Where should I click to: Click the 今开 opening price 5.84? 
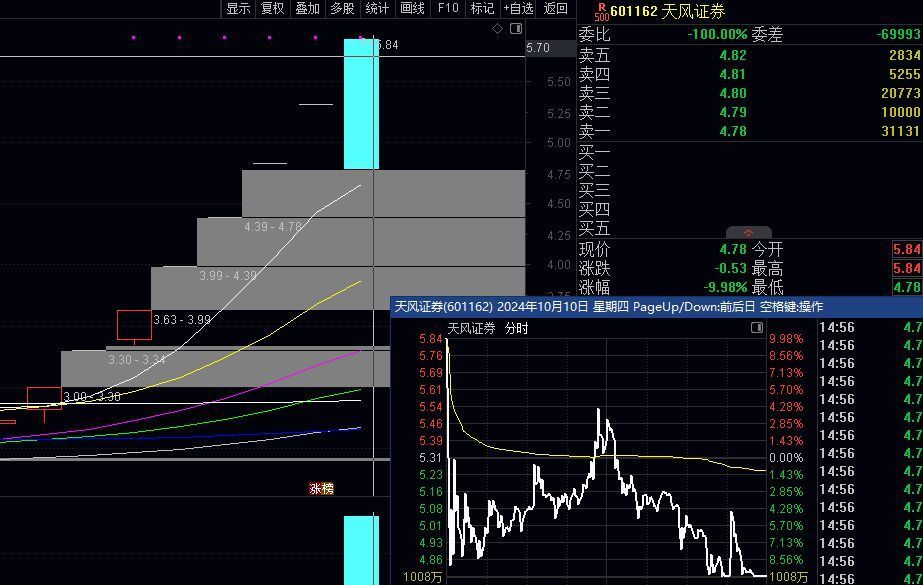tap(907, 250)
